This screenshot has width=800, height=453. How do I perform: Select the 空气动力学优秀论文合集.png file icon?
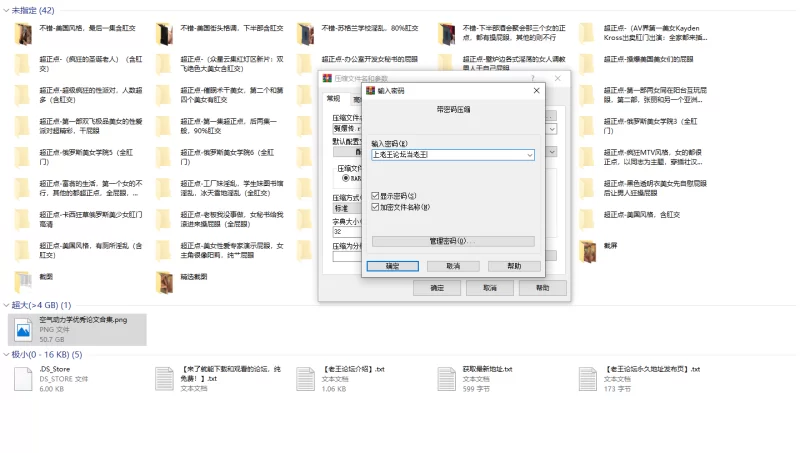[x=23, y=330]
